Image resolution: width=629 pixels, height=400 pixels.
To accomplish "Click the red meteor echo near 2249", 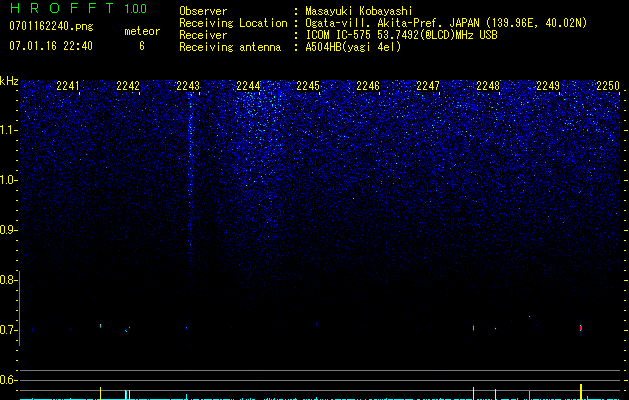I will click(x=580, y=328).
